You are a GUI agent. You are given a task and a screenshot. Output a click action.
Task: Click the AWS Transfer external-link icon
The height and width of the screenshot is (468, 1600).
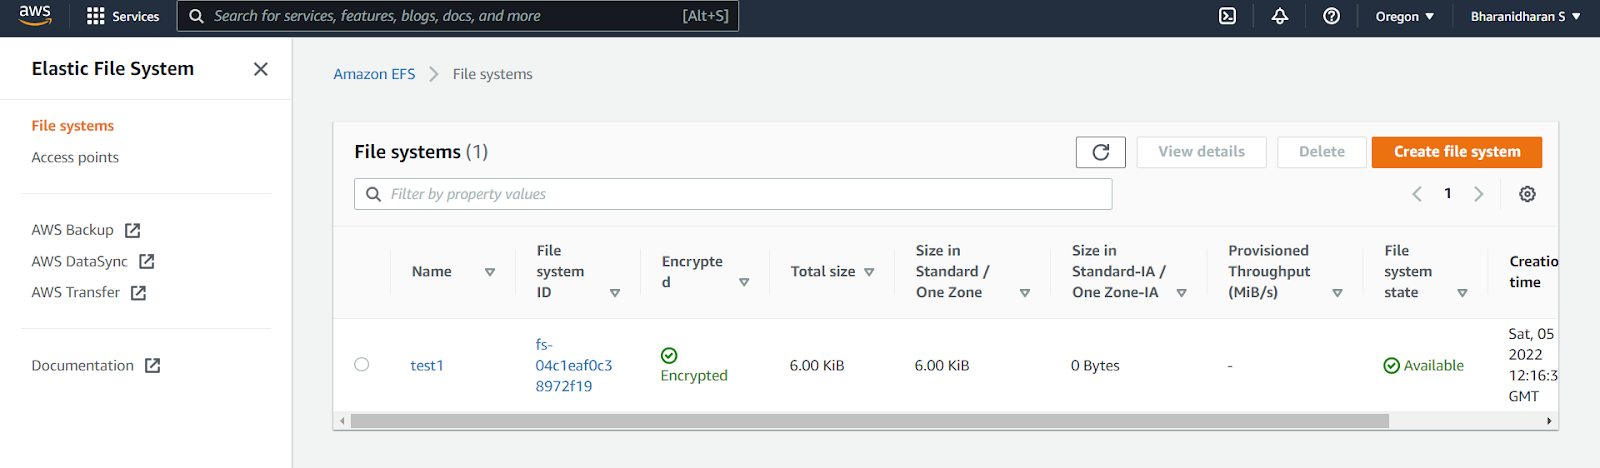[138, 293]
